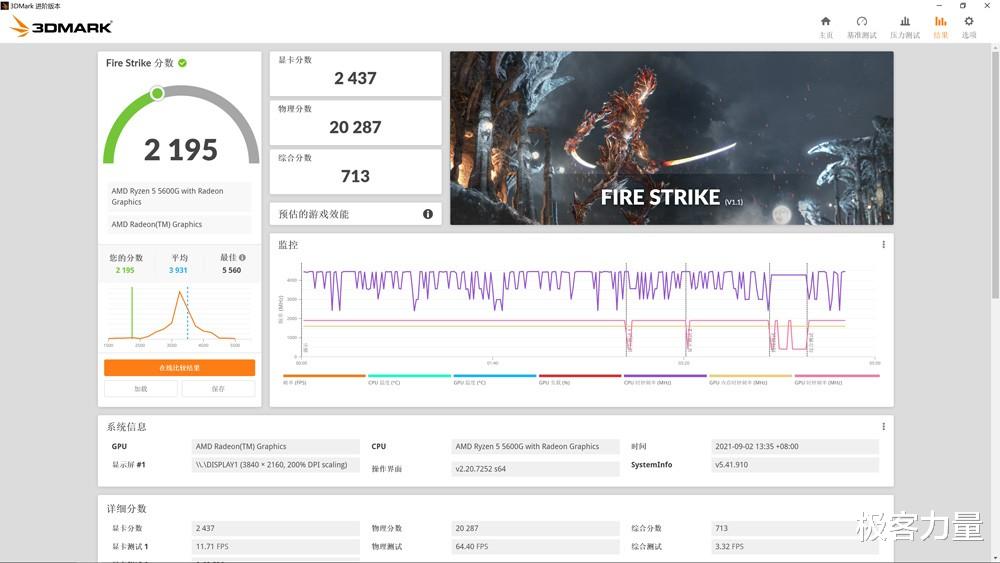Toggle the tan GPU 内存时钟频率 legend series
Screen dimensions: 1000x563
pyautogui.click(x=750, y=379)
